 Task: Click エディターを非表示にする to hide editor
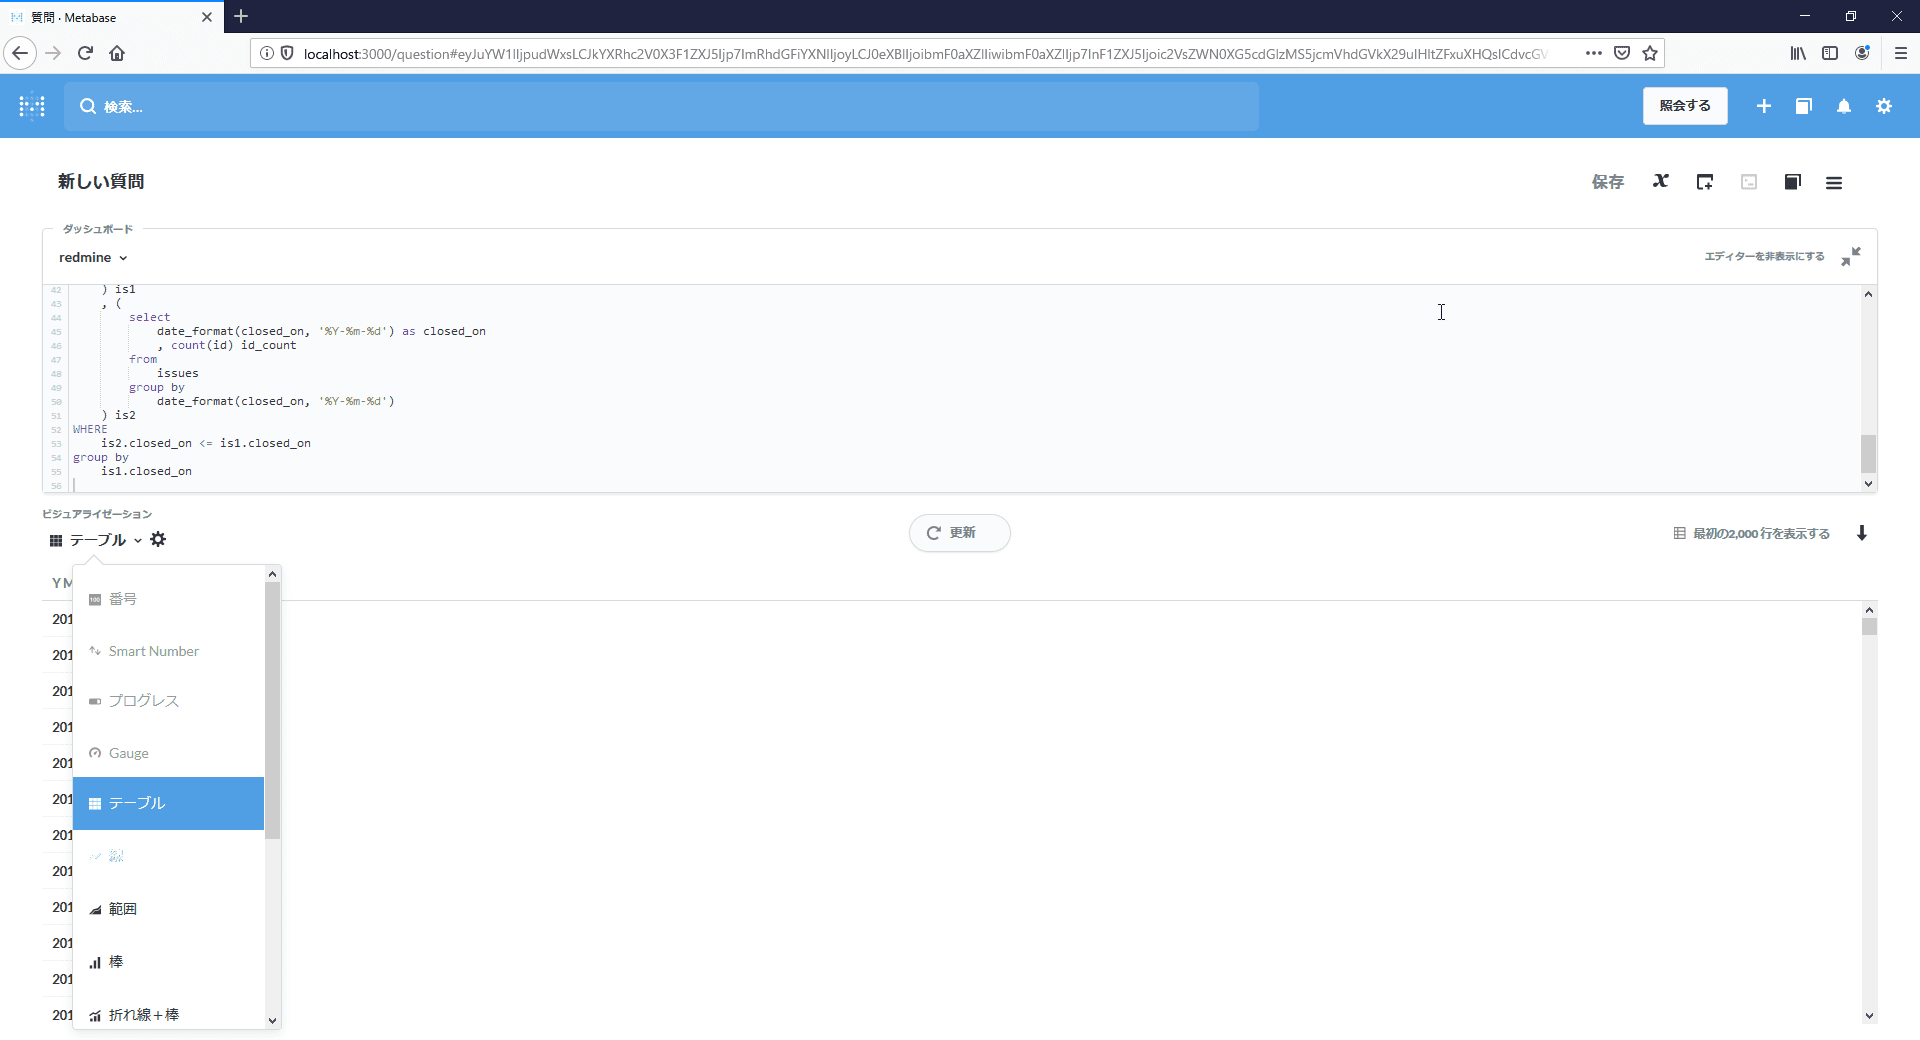1764,257
